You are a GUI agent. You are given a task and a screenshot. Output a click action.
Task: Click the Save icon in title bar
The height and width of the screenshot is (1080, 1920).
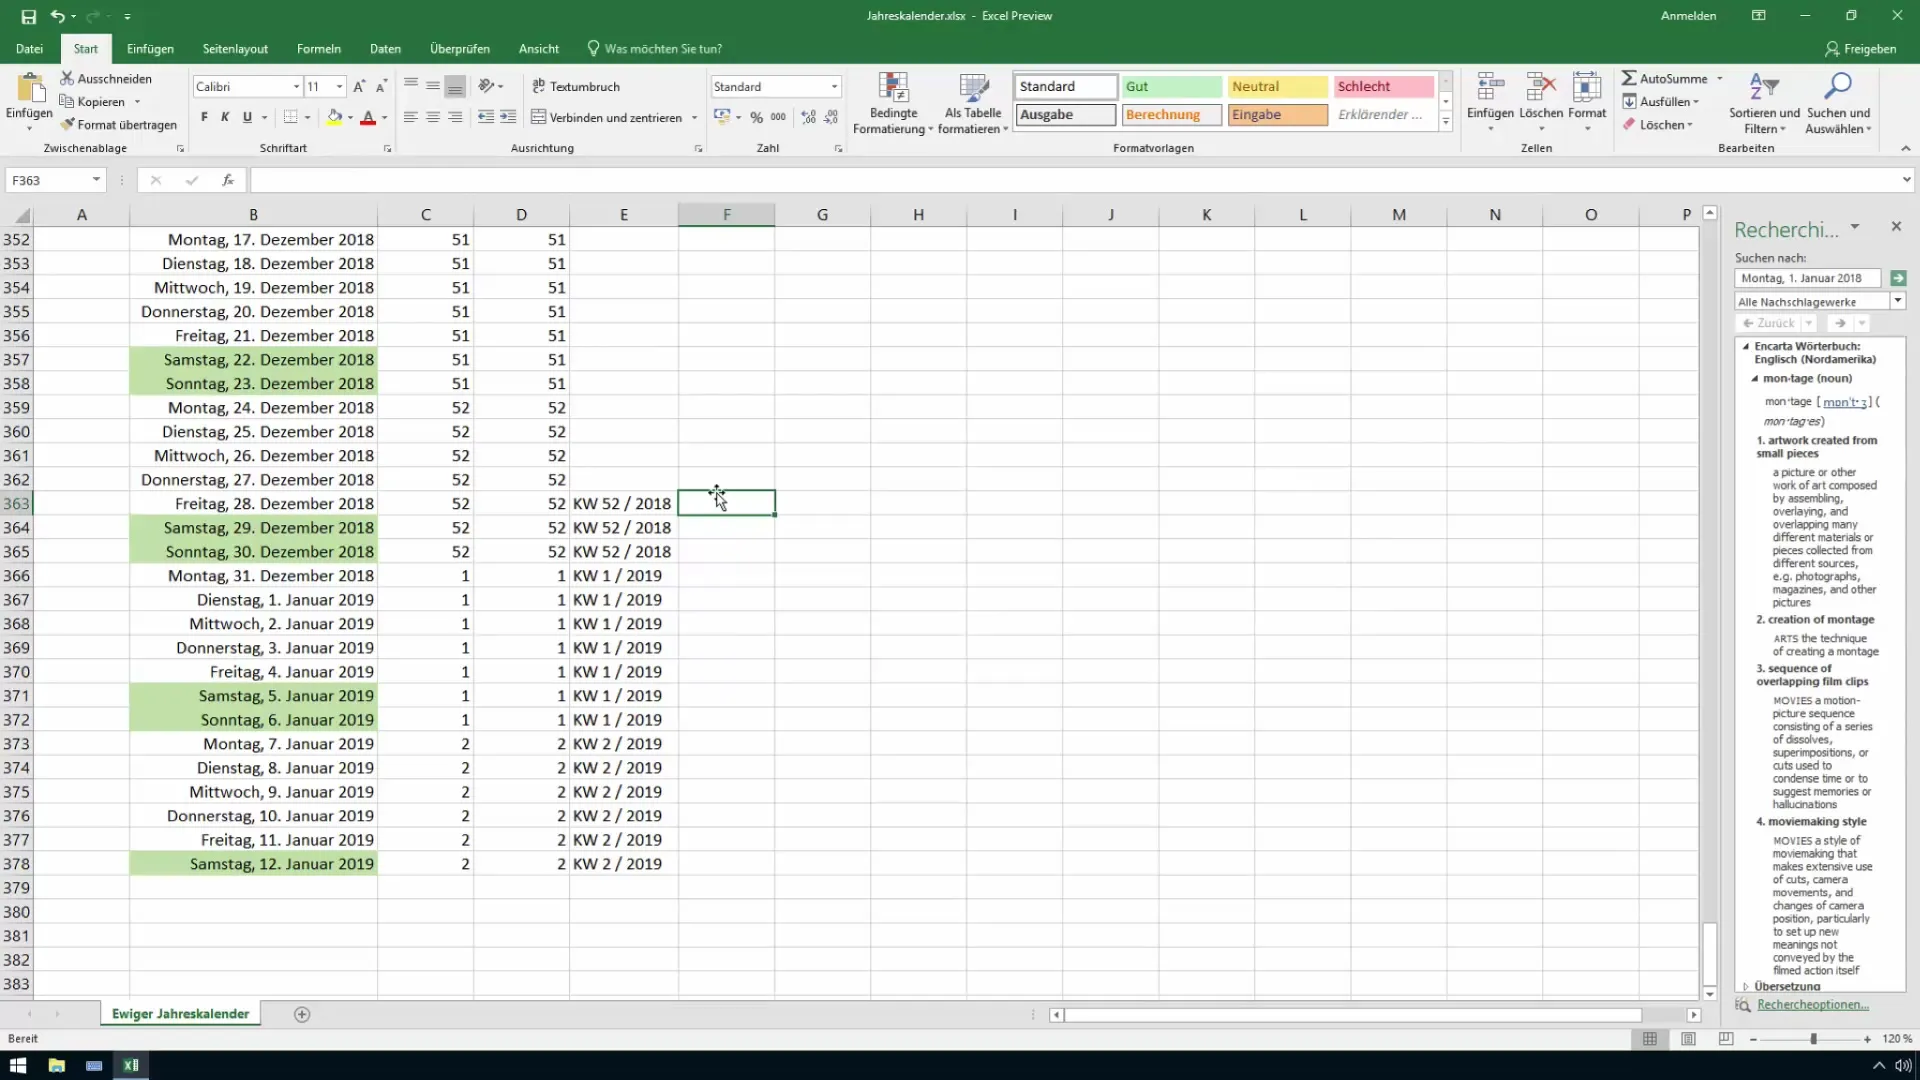point(28,16)
